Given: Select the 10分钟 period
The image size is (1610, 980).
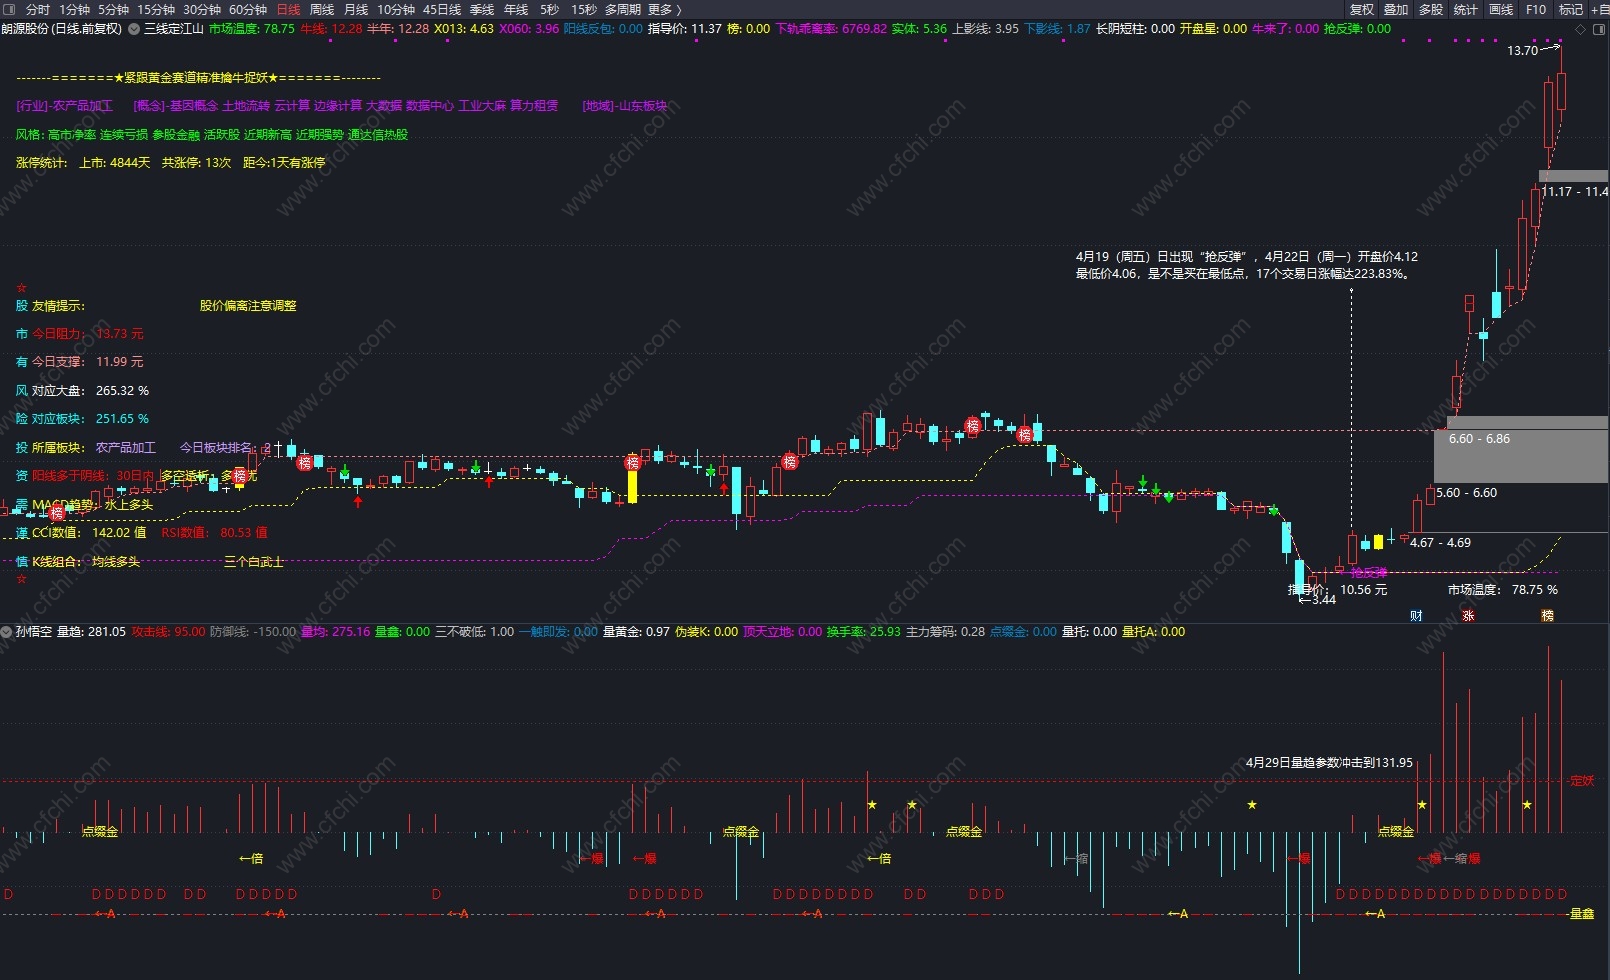Looking at the screenshot, I should point(396,9).
